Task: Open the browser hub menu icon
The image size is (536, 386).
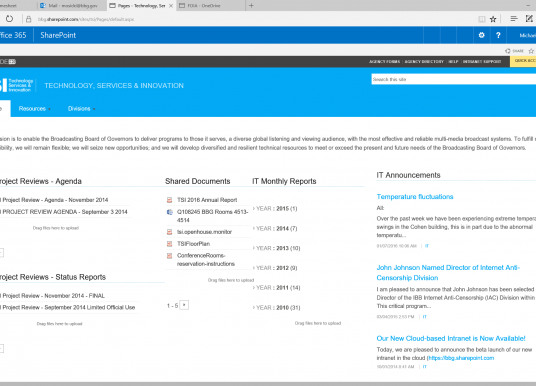Action: [x=513, y=19]
